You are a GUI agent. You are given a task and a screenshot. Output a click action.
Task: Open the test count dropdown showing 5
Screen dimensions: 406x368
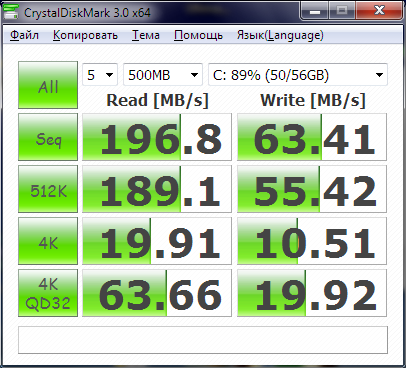(x=100, y=75)
